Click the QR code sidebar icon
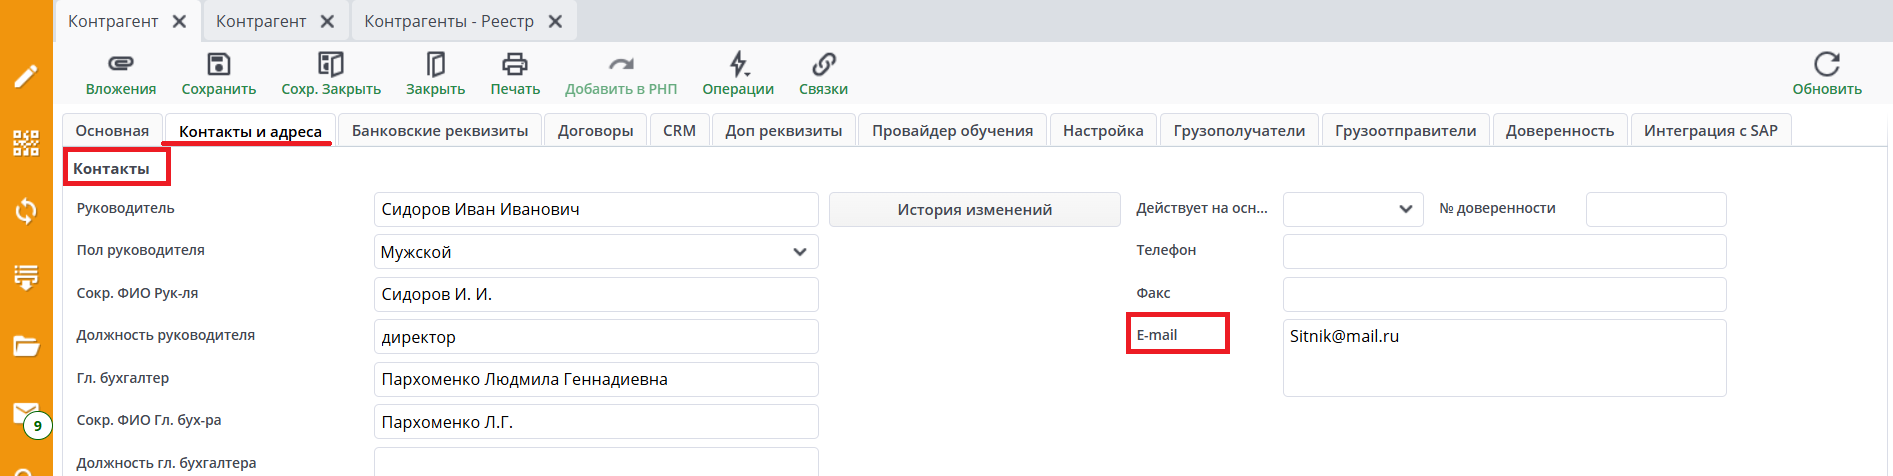The image size is (1893, 476). click(26, 143)
